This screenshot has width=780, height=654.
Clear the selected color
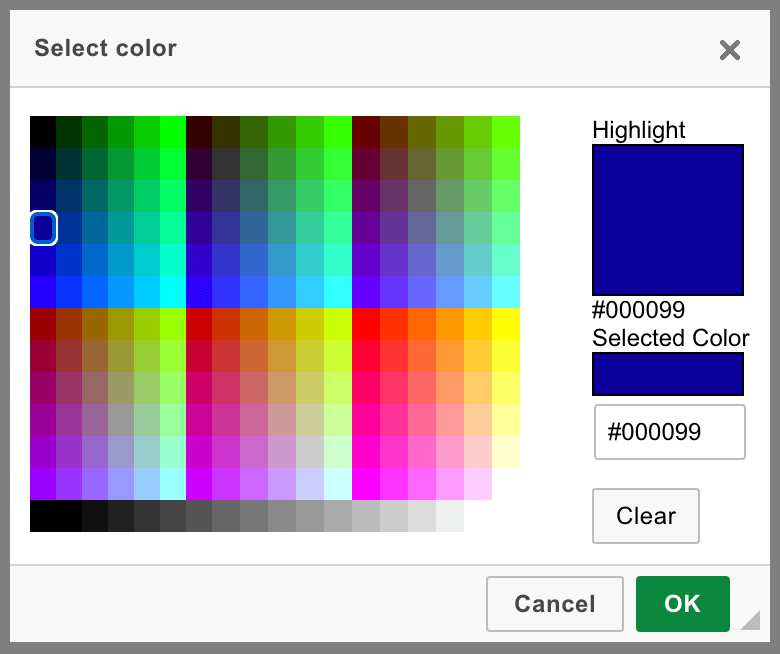click(646, 516)
